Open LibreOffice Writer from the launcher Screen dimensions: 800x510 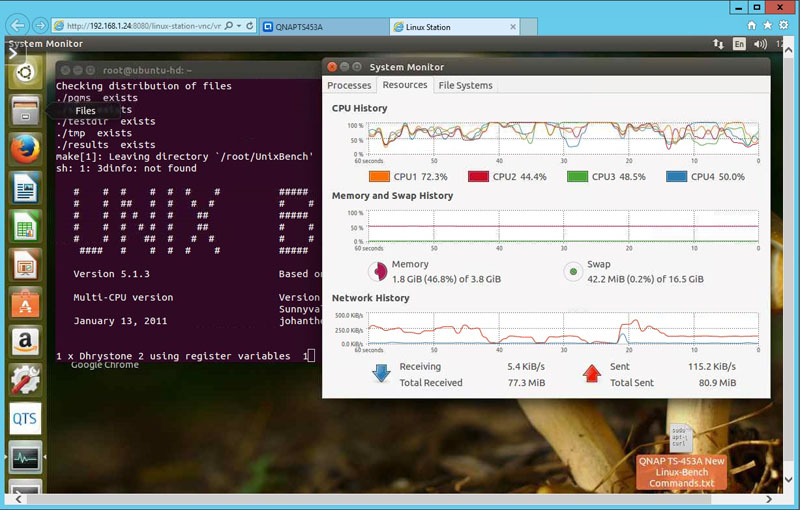[25, 188]
